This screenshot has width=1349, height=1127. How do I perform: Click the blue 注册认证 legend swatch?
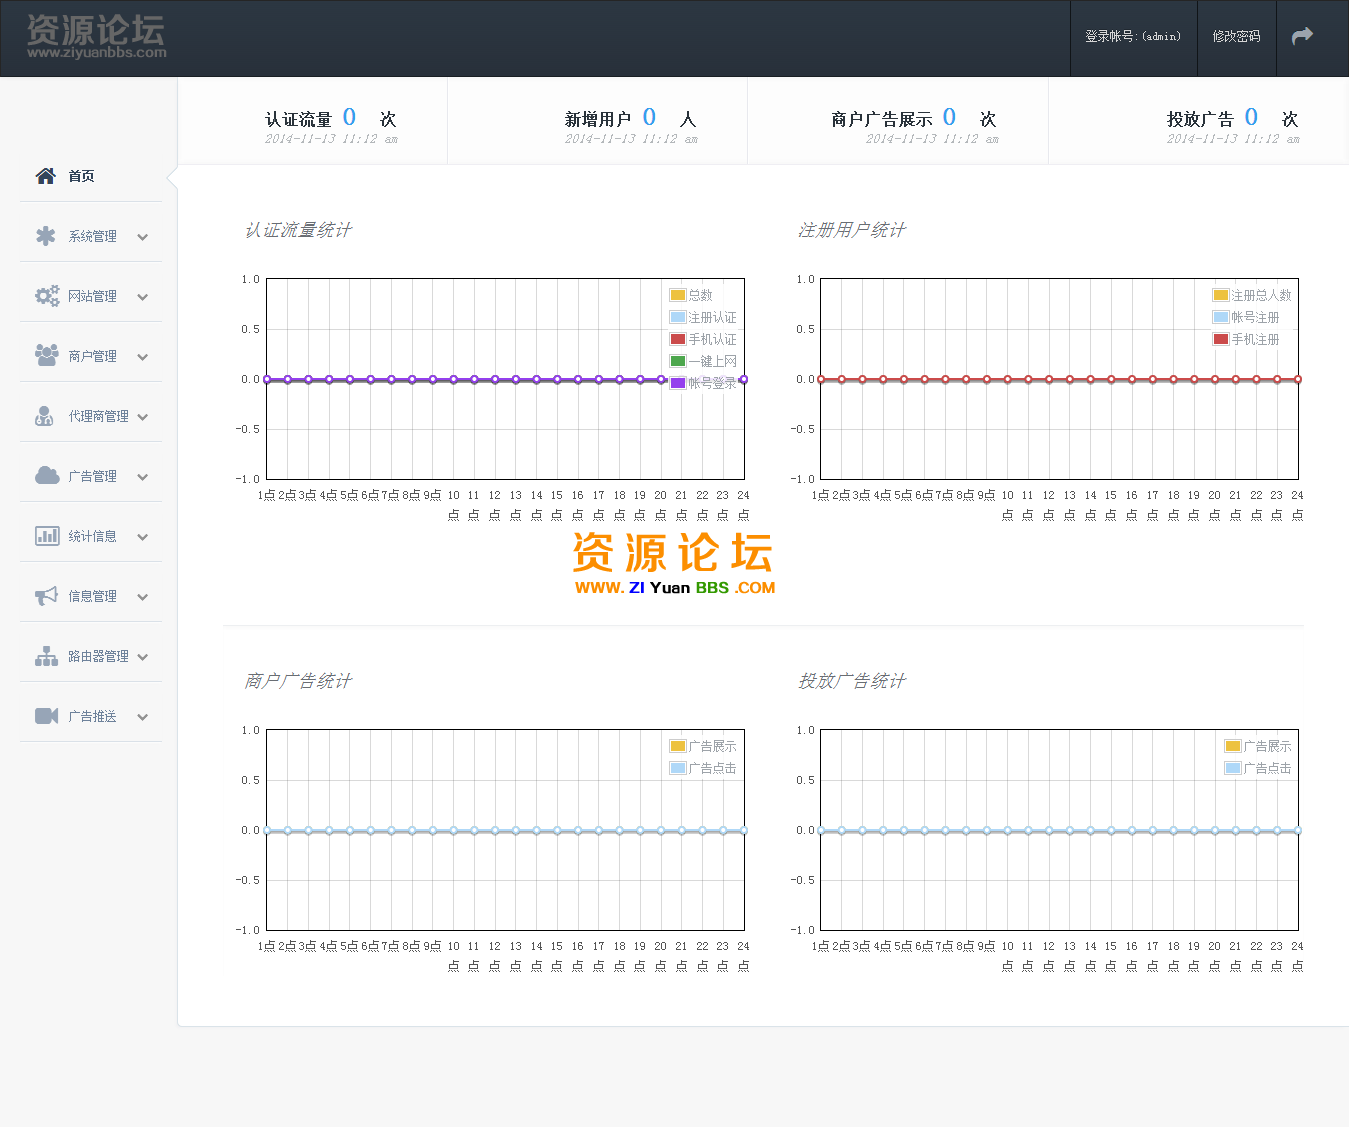678,317
